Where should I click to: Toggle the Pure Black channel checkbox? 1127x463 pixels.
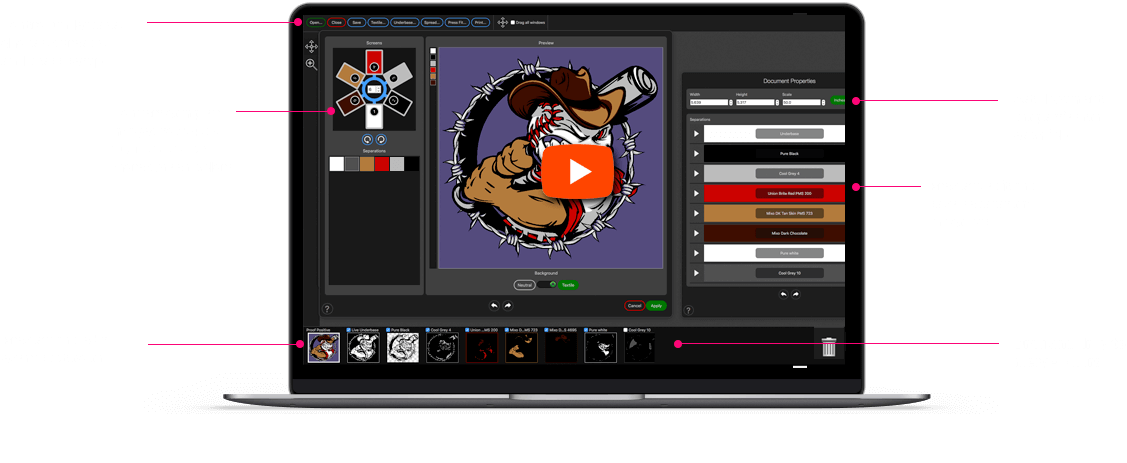(389, 330)
